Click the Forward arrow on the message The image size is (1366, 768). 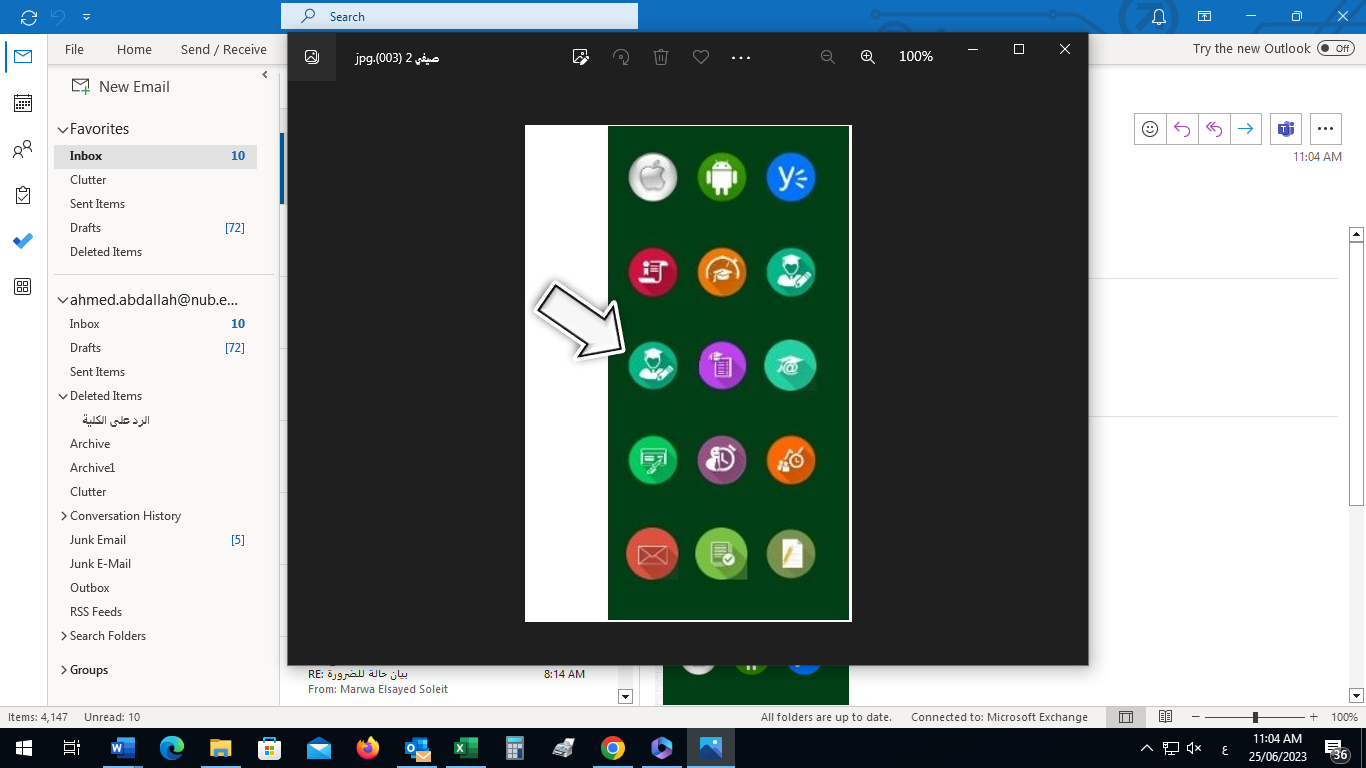coord(1245,129)
